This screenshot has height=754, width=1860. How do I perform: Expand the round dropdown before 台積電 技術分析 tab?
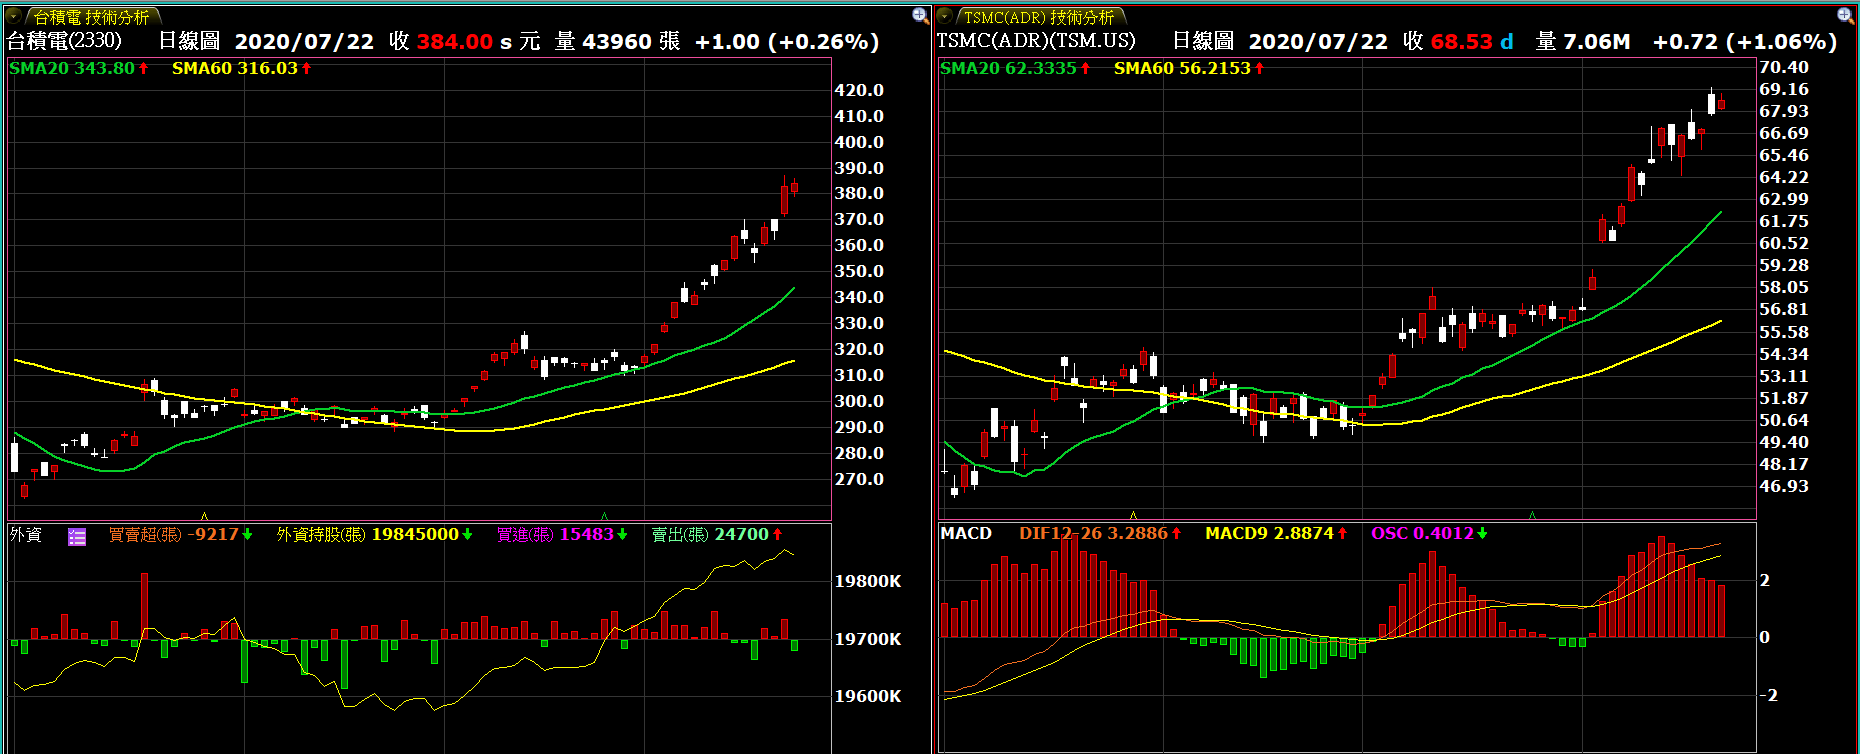pos(15,16)
